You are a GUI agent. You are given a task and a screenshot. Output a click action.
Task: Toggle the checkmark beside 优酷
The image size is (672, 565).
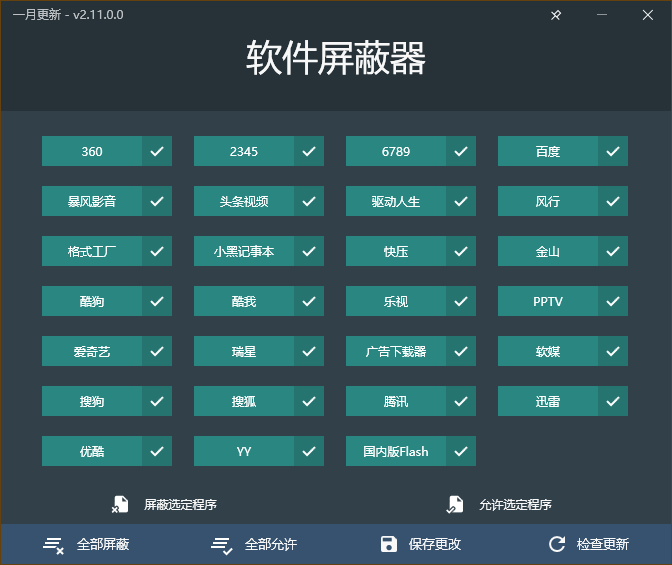pos(157,451)
